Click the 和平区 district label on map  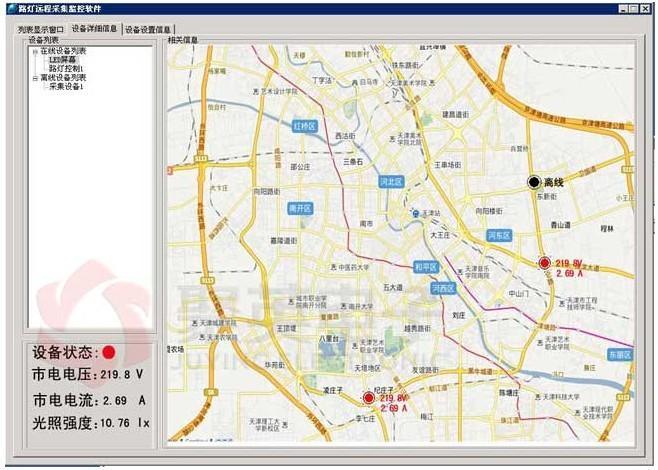click(426, 267)
